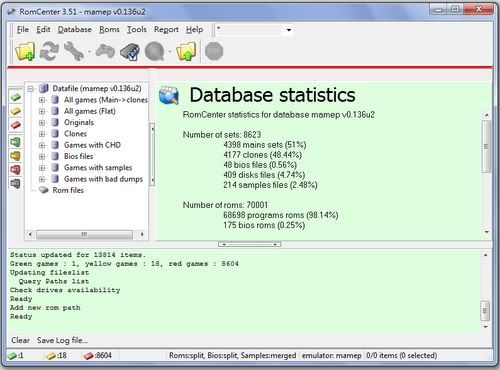
Task: Click the vertical splitter handle beside tree
Action: pyautogui.click(x=153, y=155)
